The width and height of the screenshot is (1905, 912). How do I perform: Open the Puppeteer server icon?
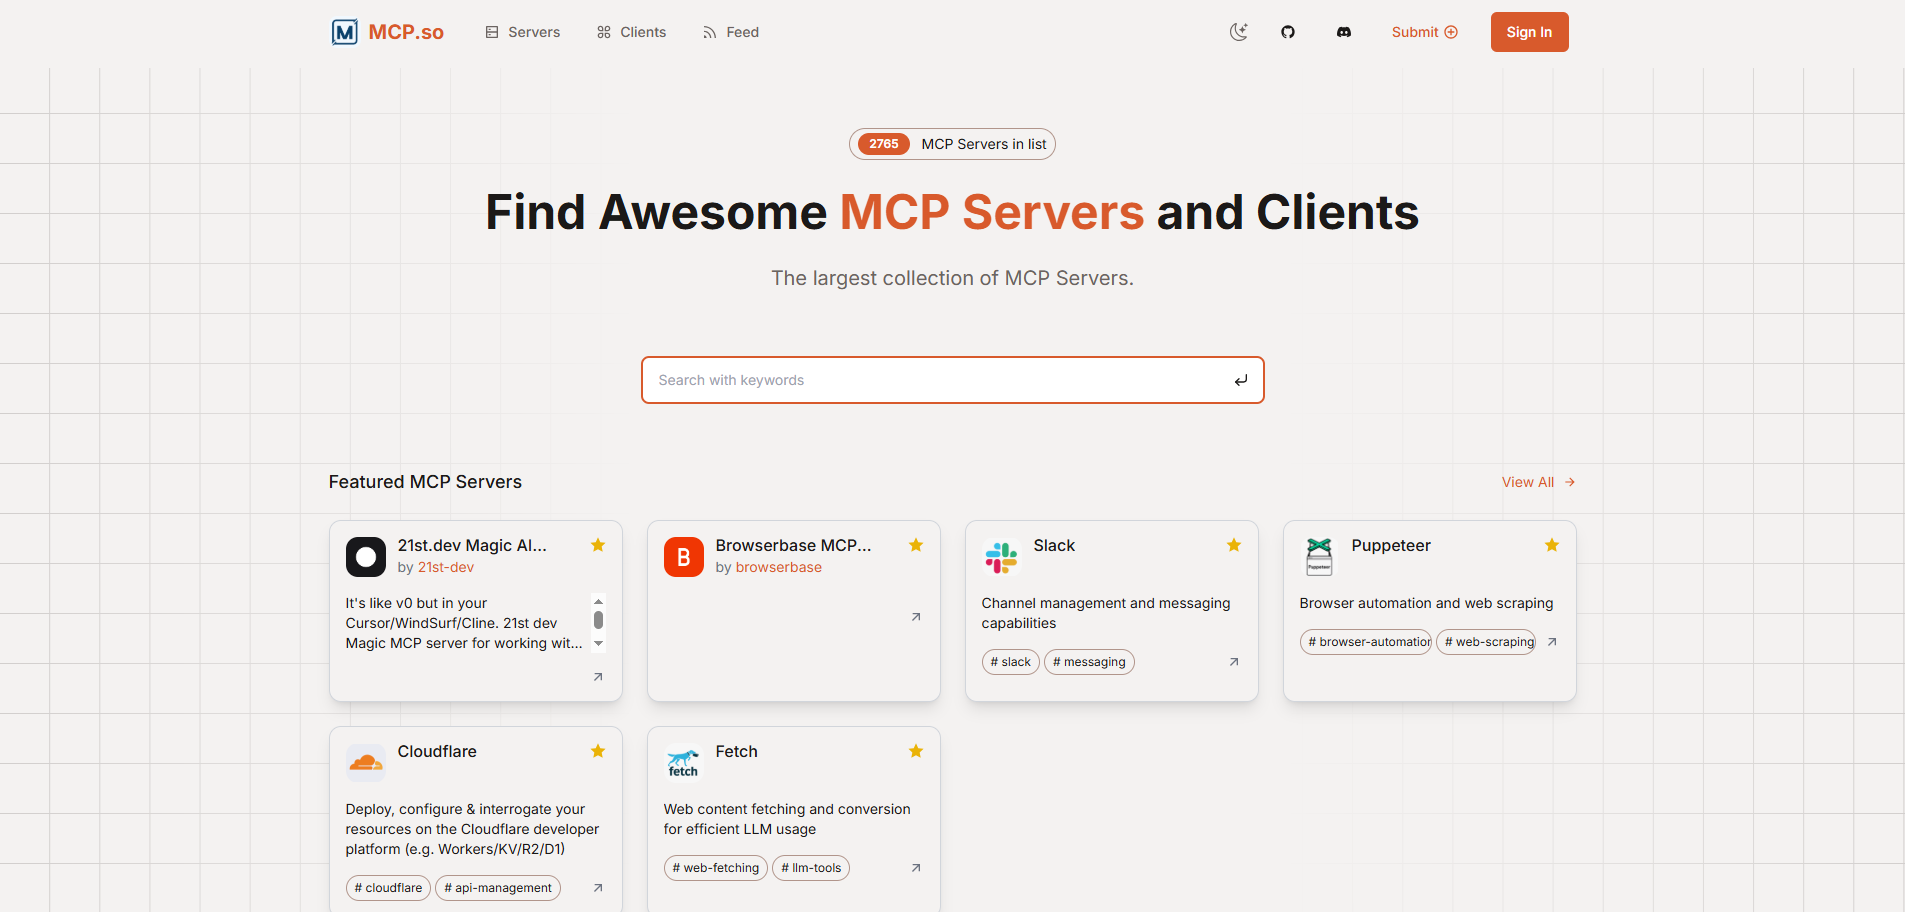click(1319, 557)
